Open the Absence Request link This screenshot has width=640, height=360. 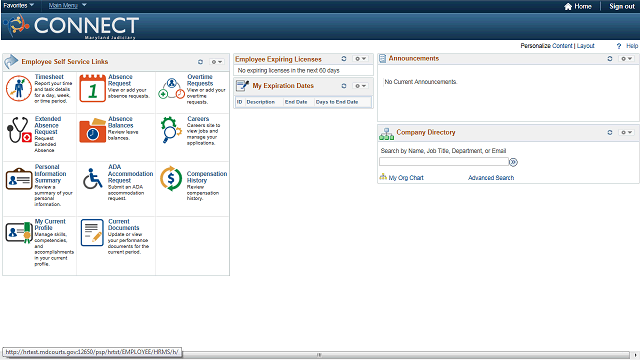click(120, 80)
